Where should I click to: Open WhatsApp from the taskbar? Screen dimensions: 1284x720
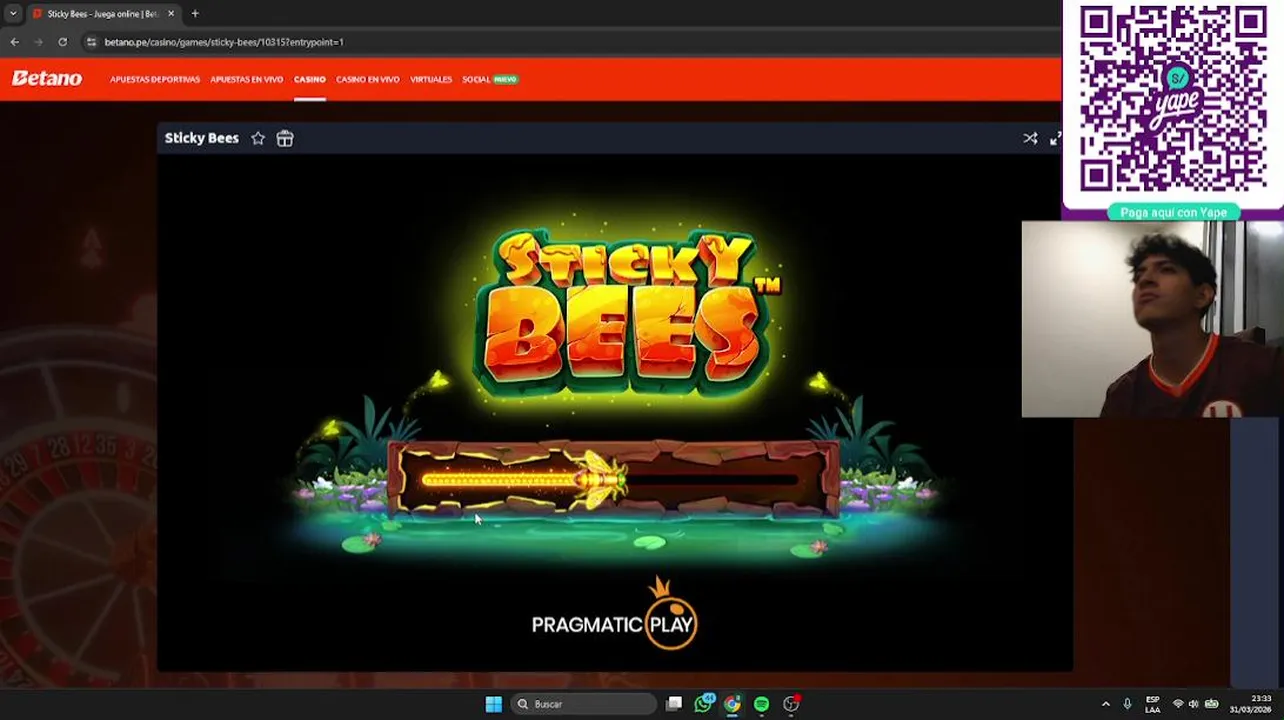pyautogui.click(x=703, y=704)
